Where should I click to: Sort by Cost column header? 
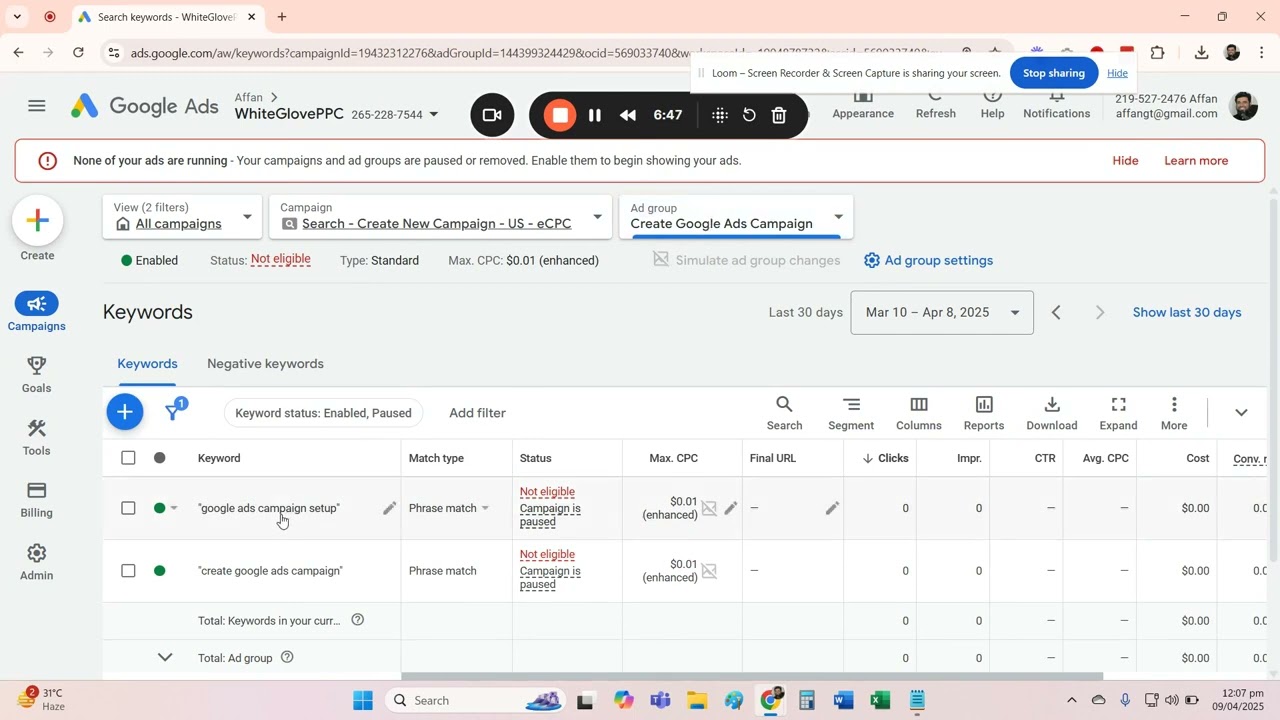(x=1198, y=458)
